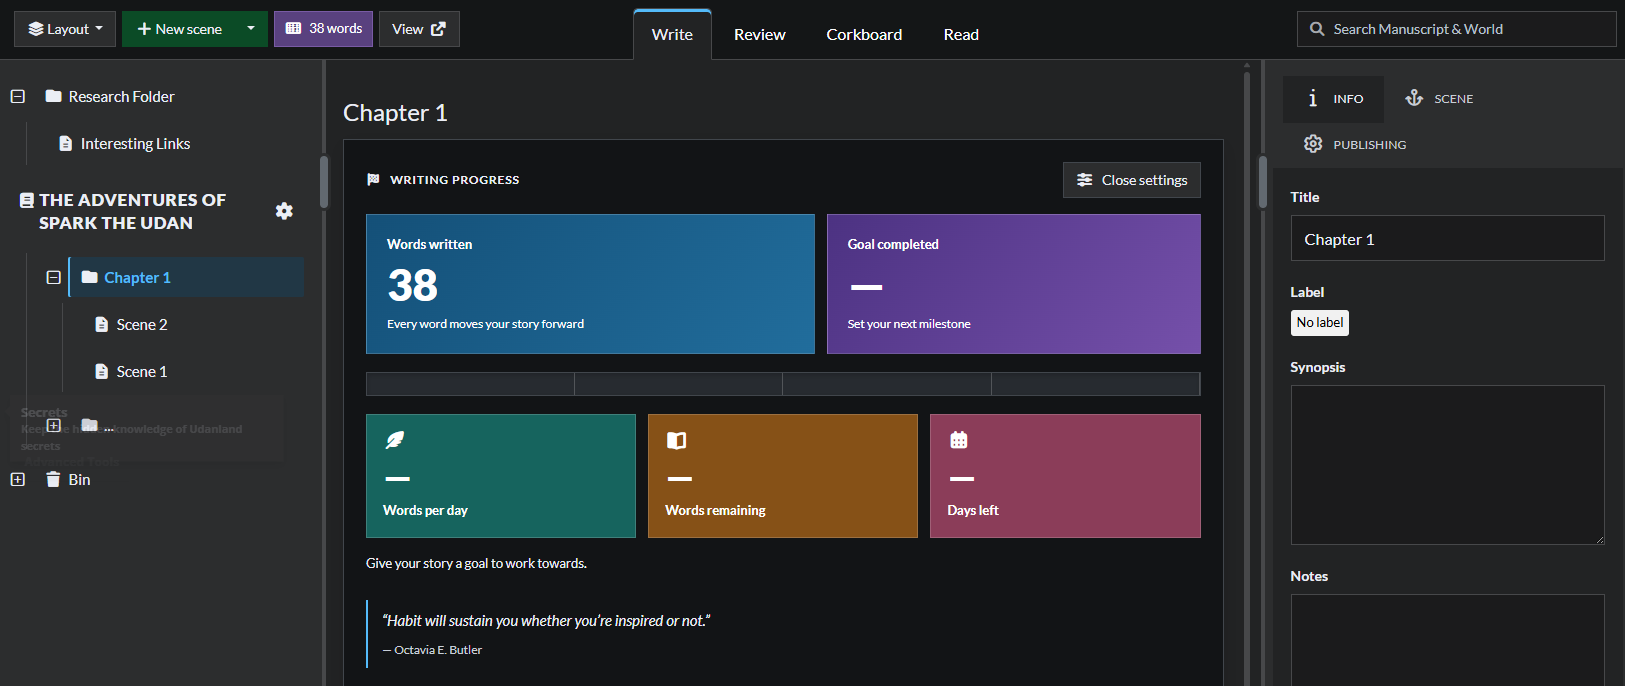Open the Interesting Links document
Image resolution: width=1625 pixels, height=686 pixels.
click(135, 144)
